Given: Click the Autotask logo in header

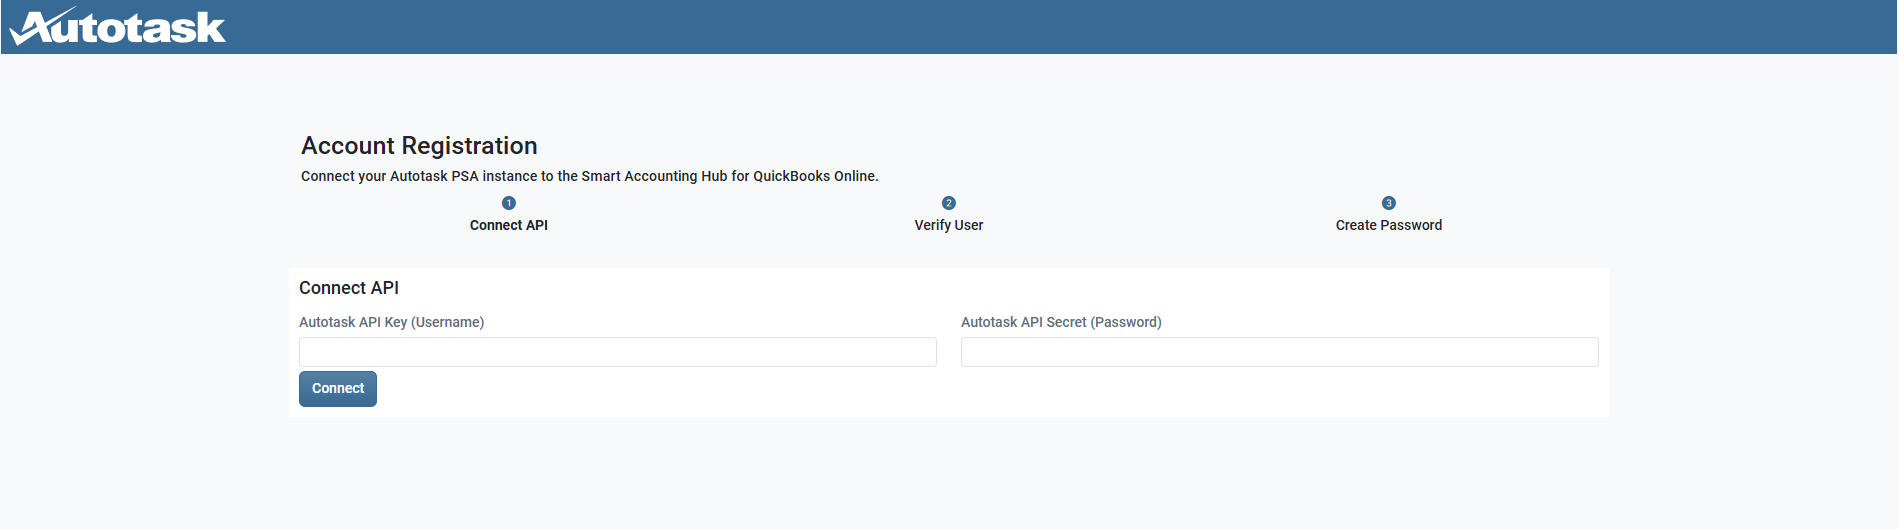Looking at the screenshot, I should click(118, 27).
